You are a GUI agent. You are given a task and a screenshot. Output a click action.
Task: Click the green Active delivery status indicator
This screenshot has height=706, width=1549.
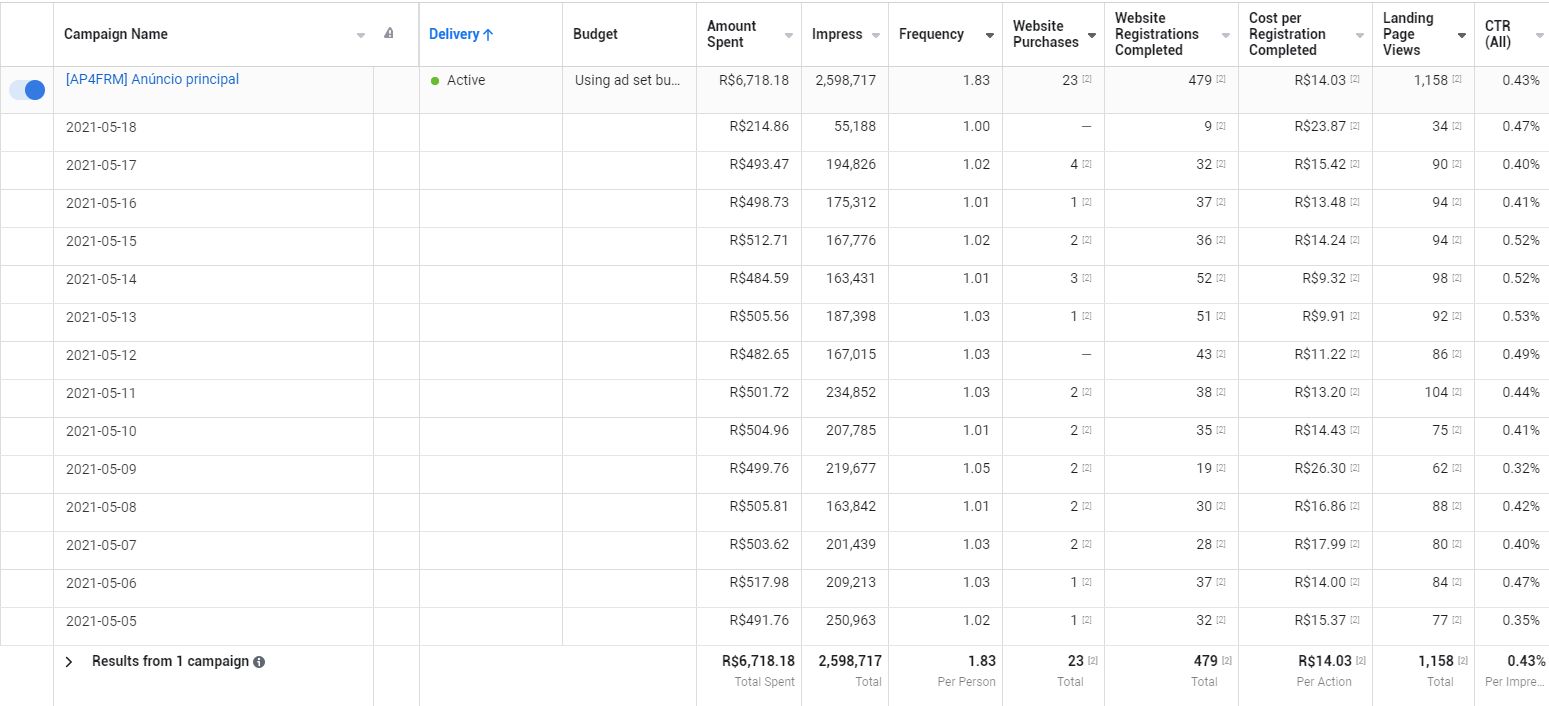pyautogui.click(x=435, y=81)
